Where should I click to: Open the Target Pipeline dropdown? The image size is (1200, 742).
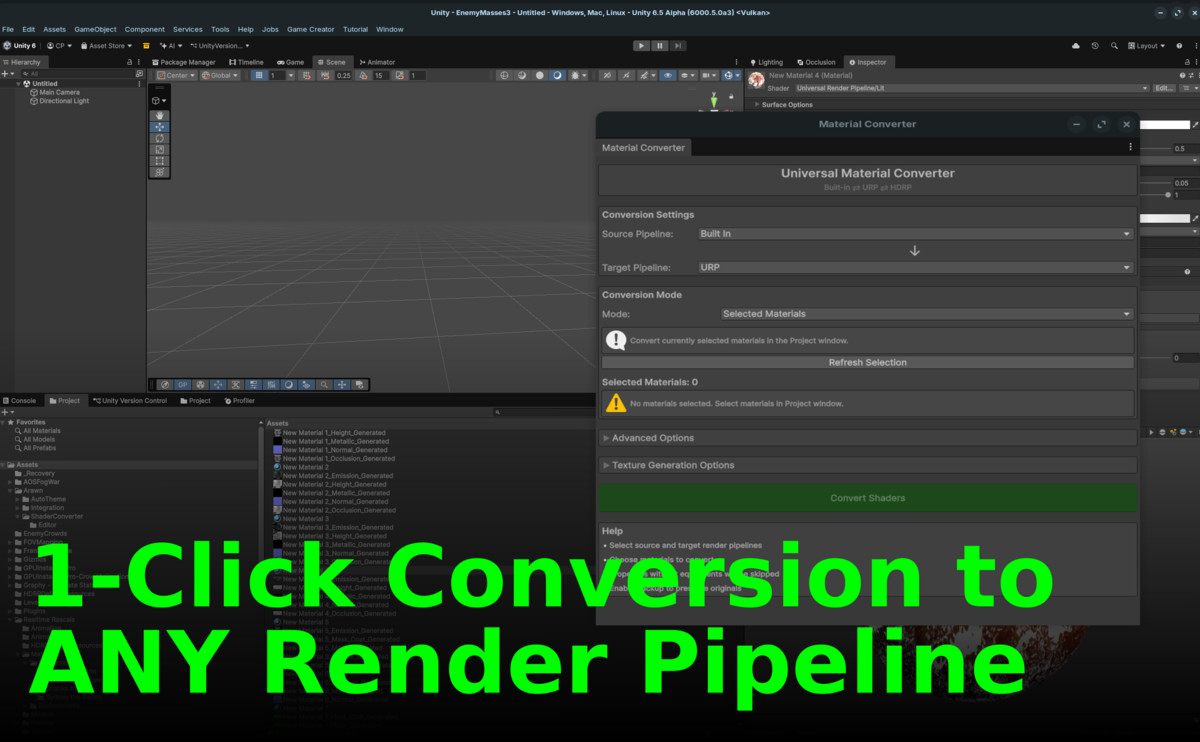tap(915, 268)
